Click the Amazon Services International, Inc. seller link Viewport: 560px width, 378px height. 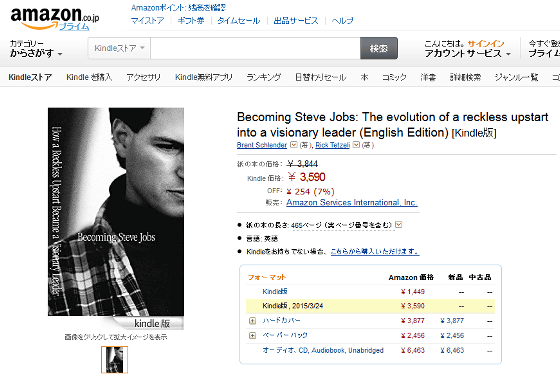pyautogui.click(x=352, y=203)
